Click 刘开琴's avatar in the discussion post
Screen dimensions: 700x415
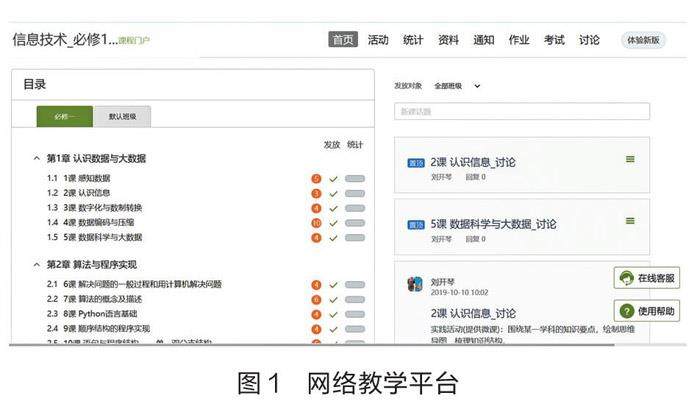coord(415,284)
